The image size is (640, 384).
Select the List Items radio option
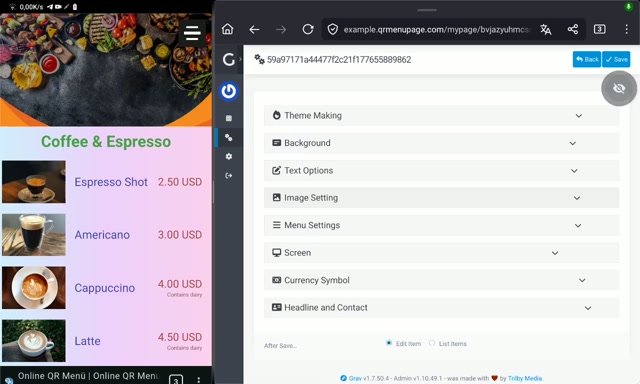click(x=432, y=343)
